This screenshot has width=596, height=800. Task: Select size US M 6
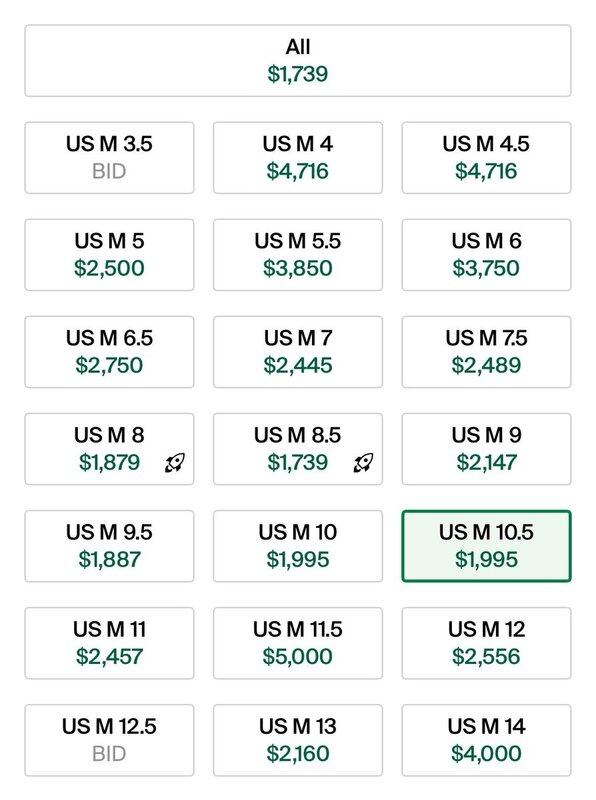tap(486, 255)
